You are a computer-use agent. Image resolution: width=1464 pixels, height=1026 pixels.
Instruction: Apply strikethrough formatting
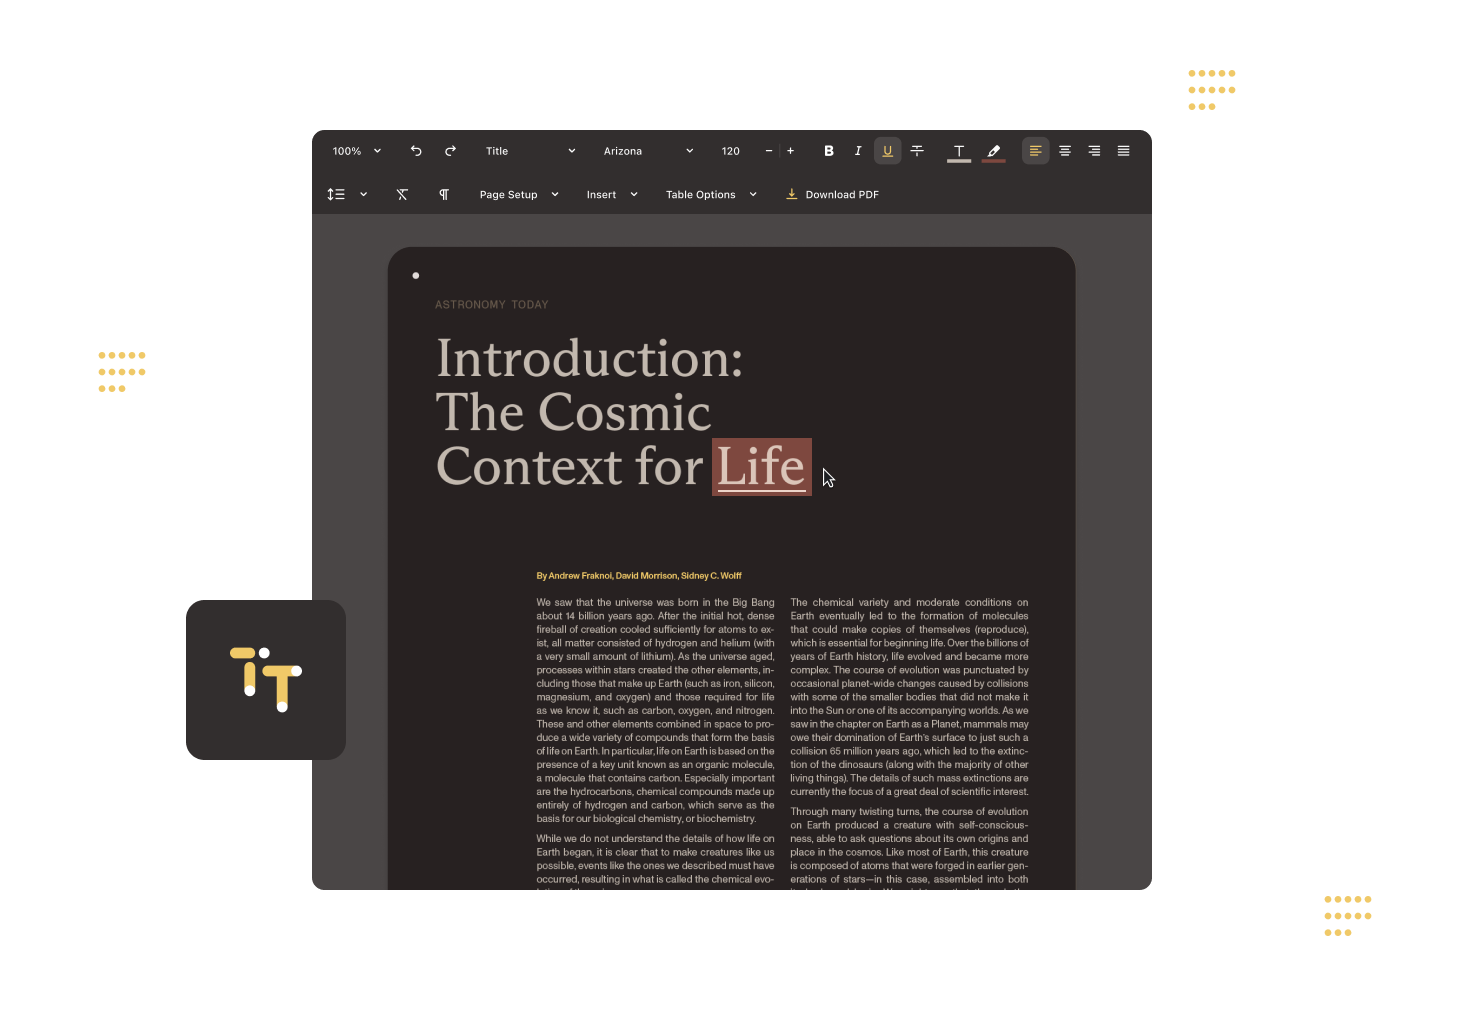[917, 151]
